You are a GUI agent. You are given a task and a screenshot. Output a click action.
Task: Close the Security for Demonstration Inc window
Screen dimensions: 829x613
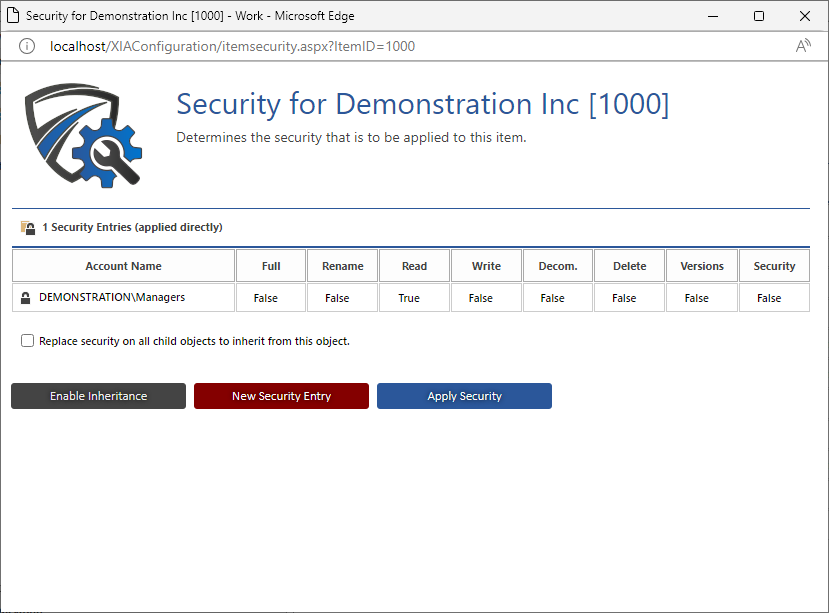pos(805,16)
